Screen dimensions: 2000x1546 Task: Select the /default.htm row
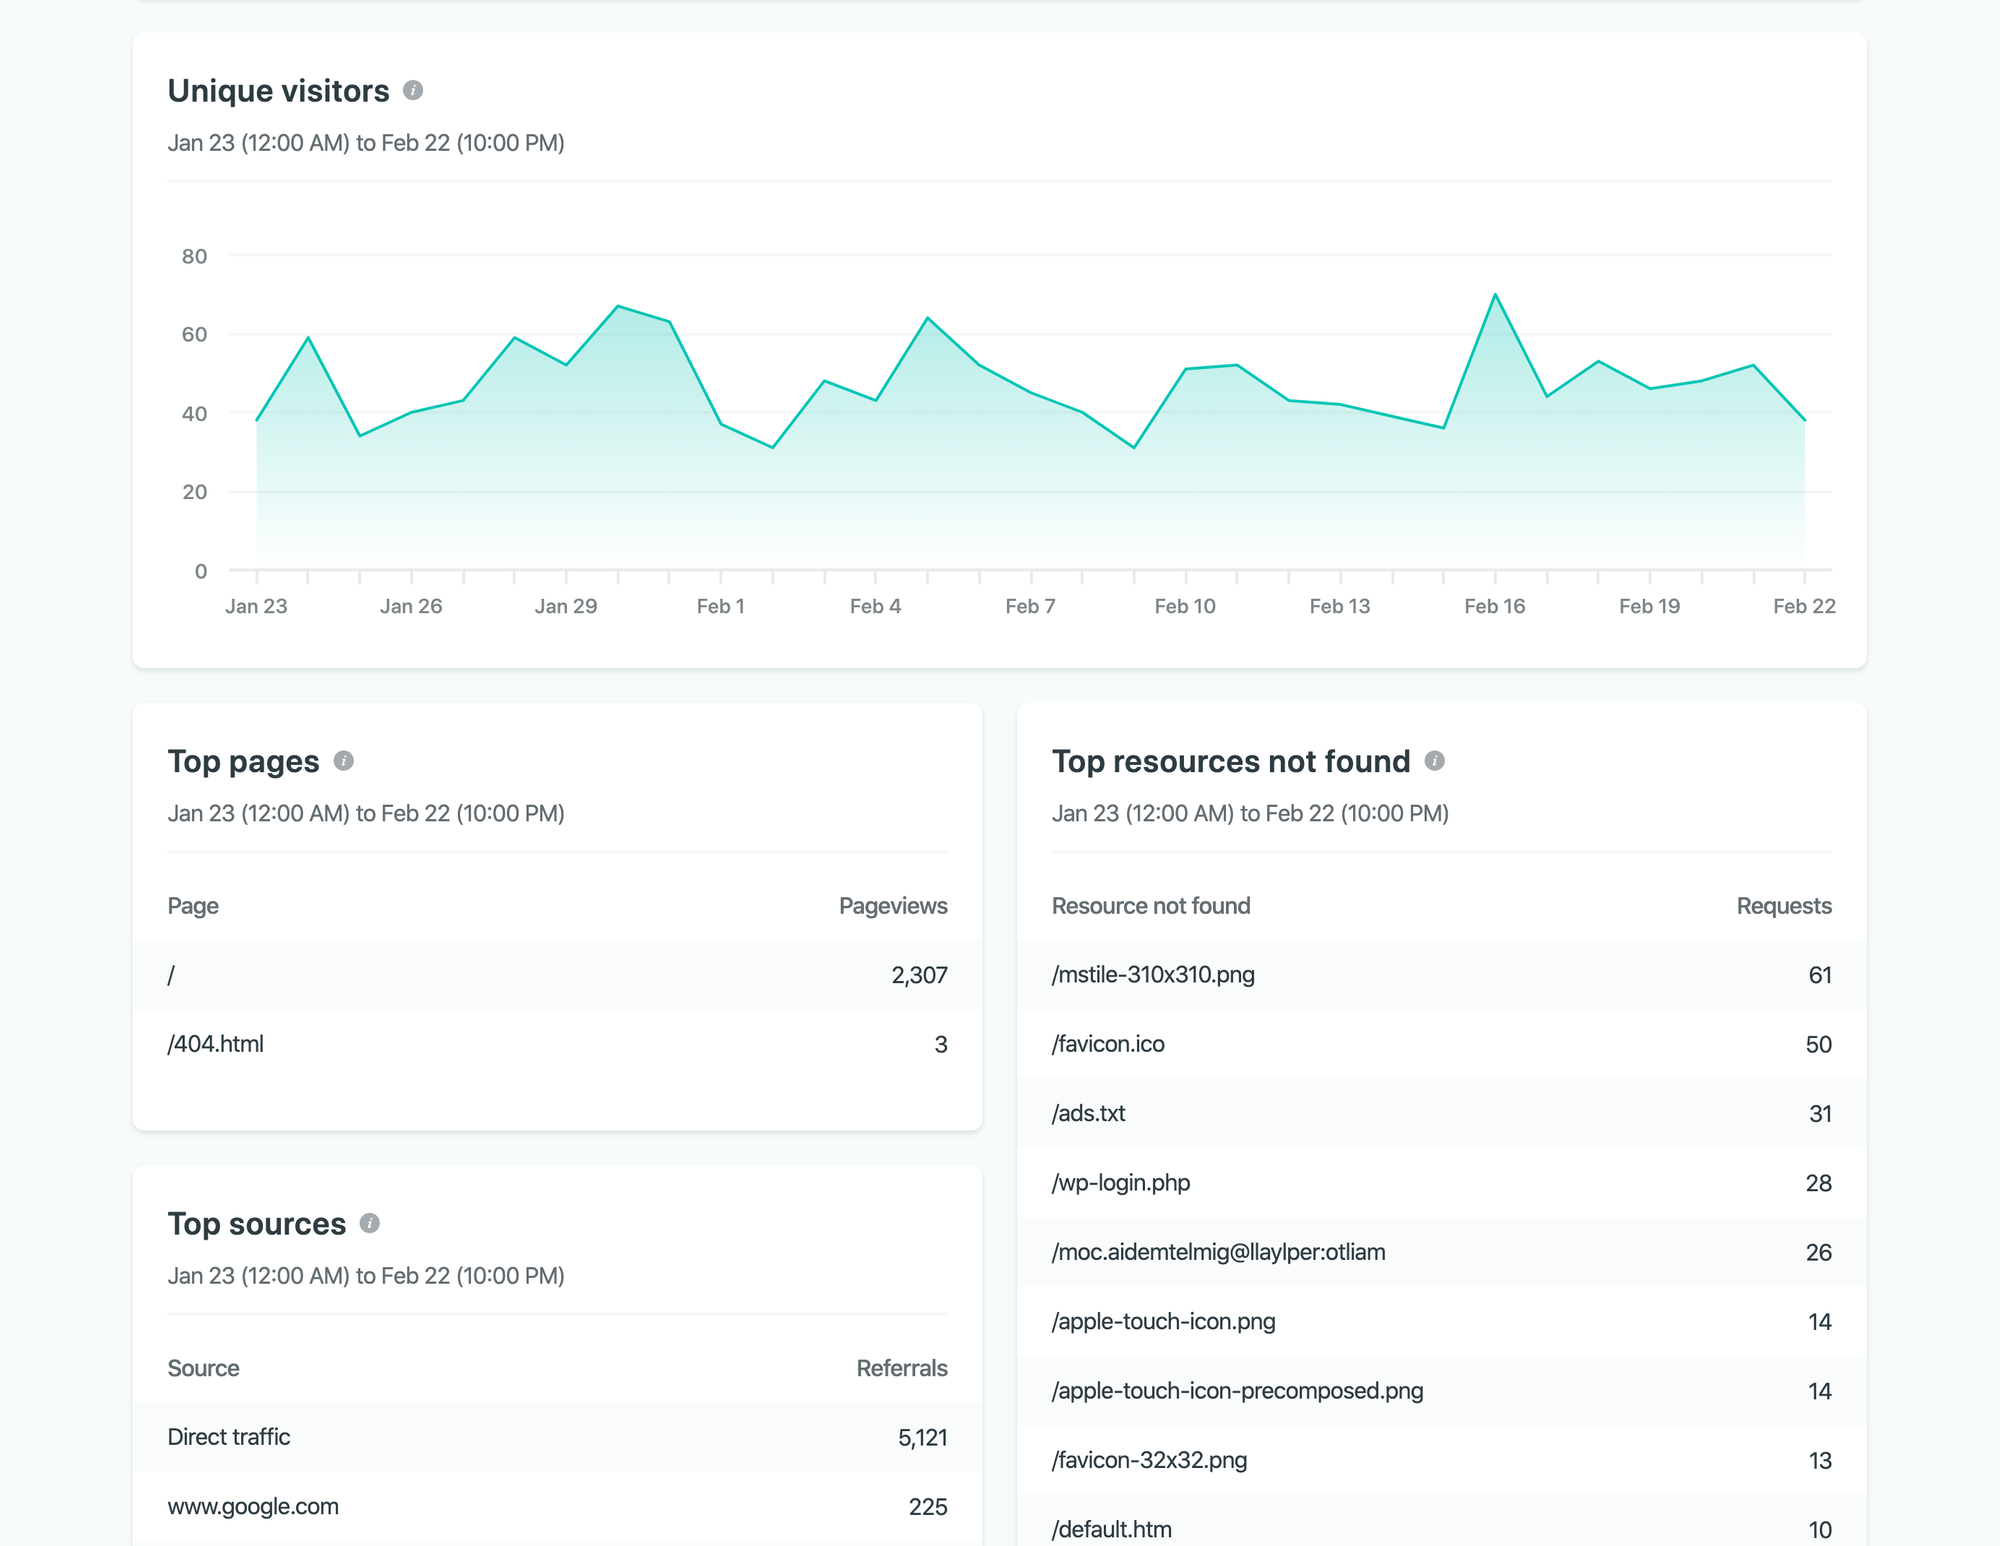click(1441, 1521)
